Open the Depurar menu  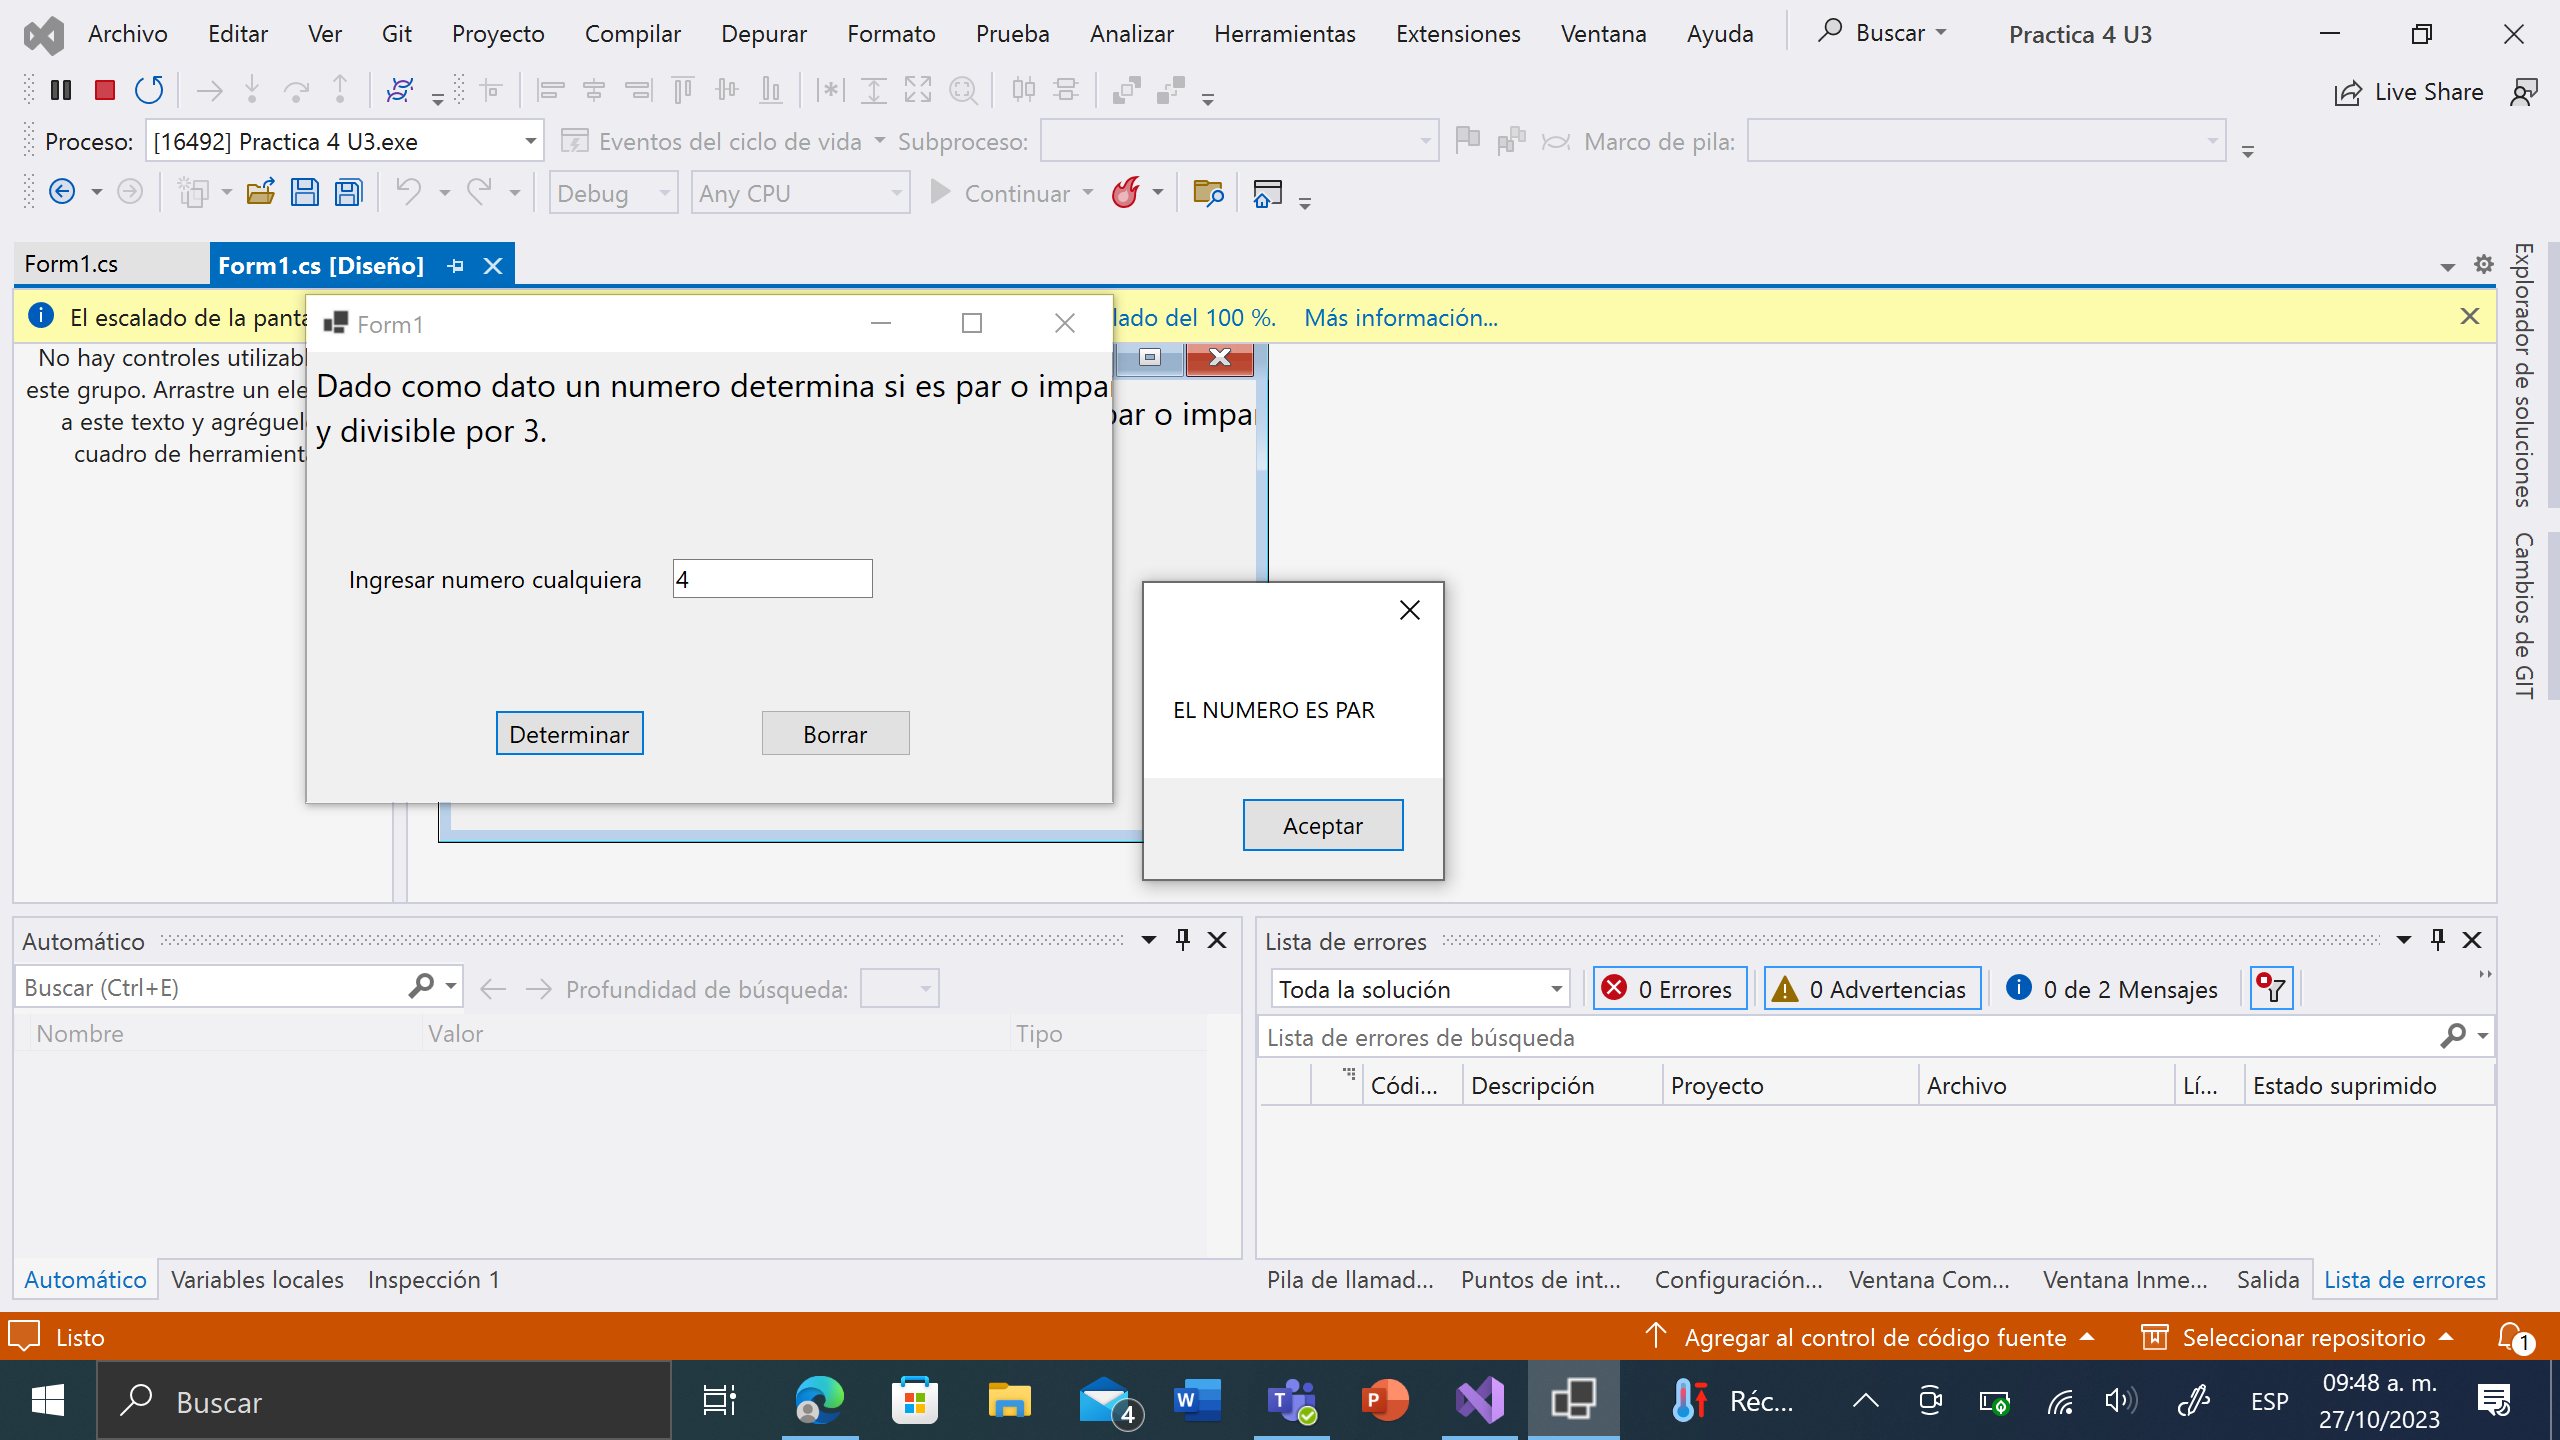click(763, 33)
